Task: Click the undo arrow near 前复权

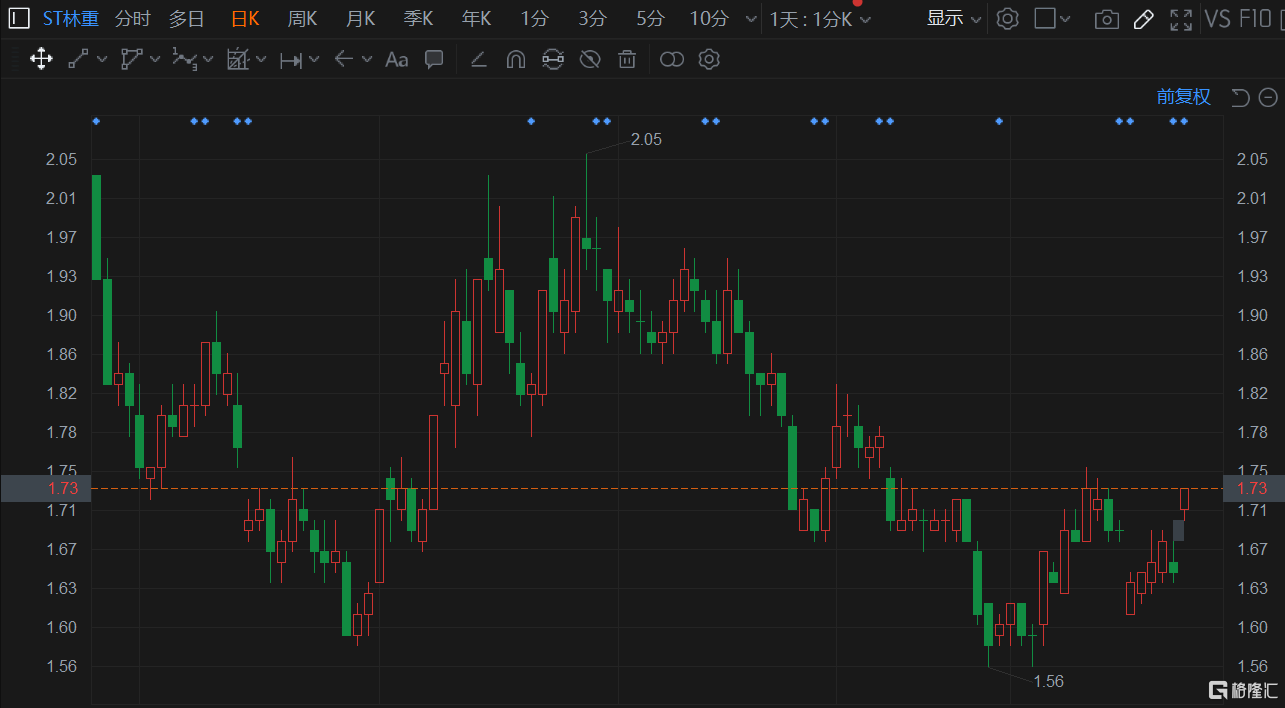Action: click(x=1241, y=97)
